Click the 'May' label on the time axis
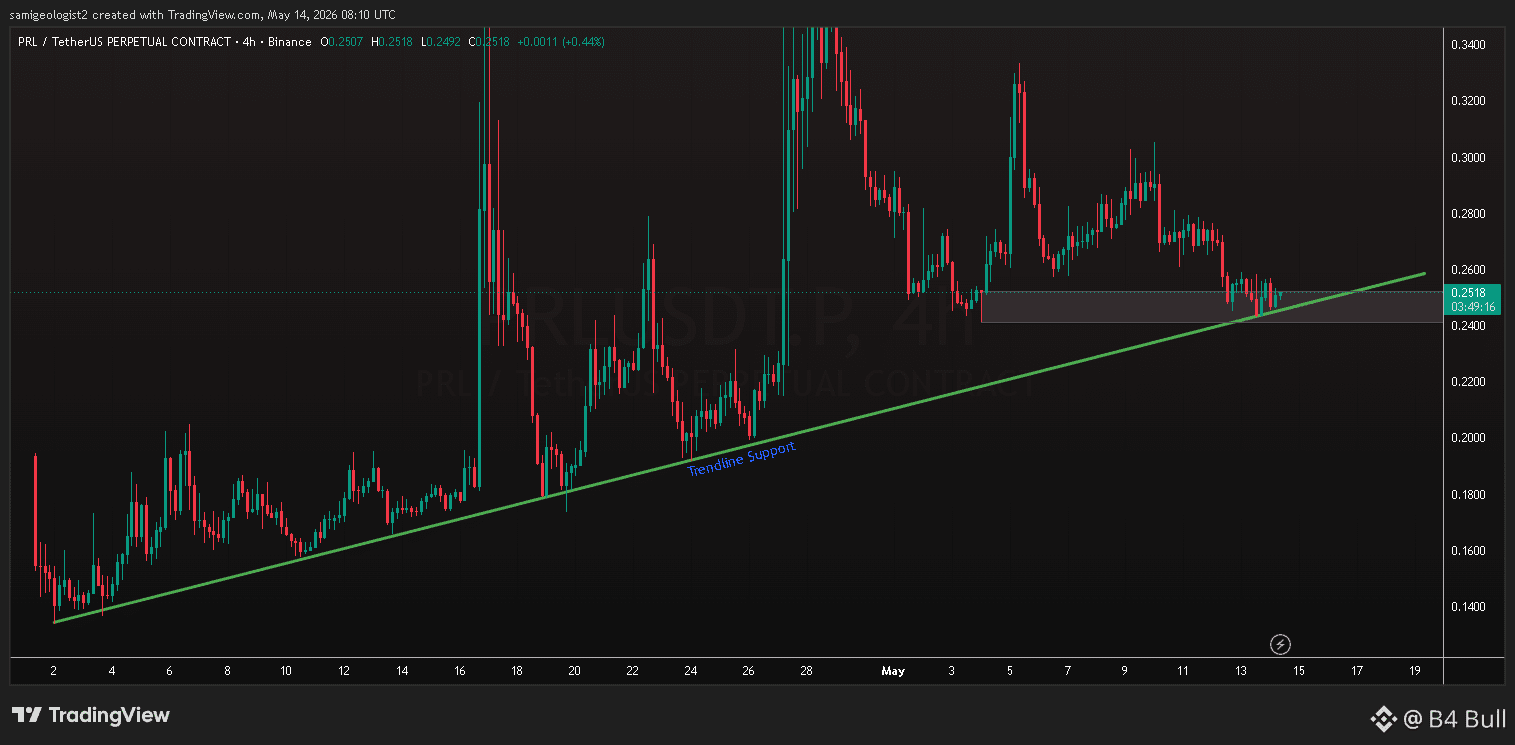The image size is (1515, 745). tap(893, 671)
